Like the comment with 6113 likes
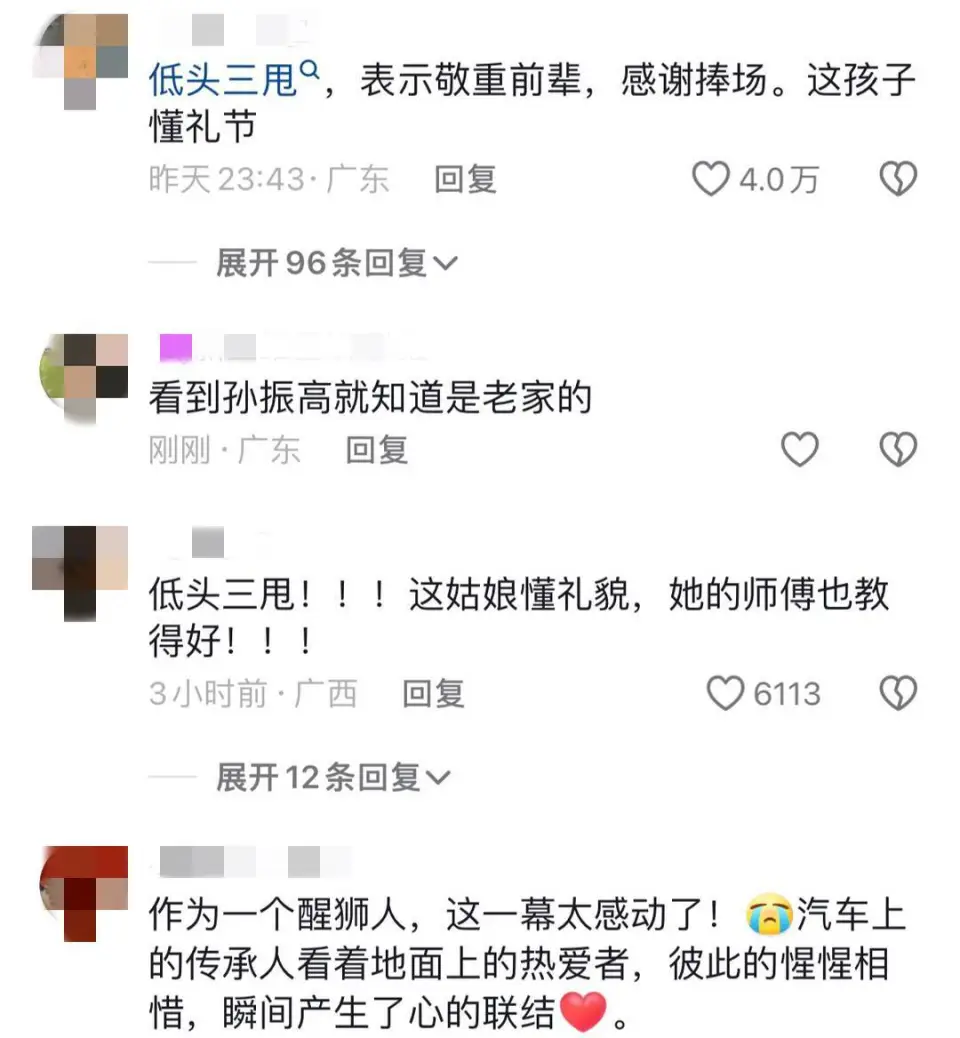 pyautogui.click(x=725, y=693)
